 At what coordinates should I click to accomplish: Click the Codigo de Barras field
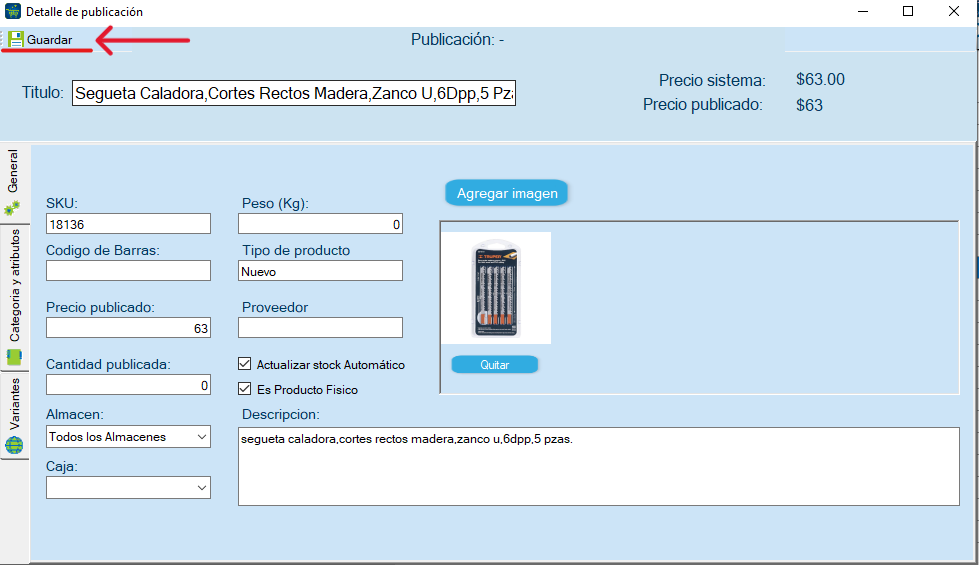[128, 270]
